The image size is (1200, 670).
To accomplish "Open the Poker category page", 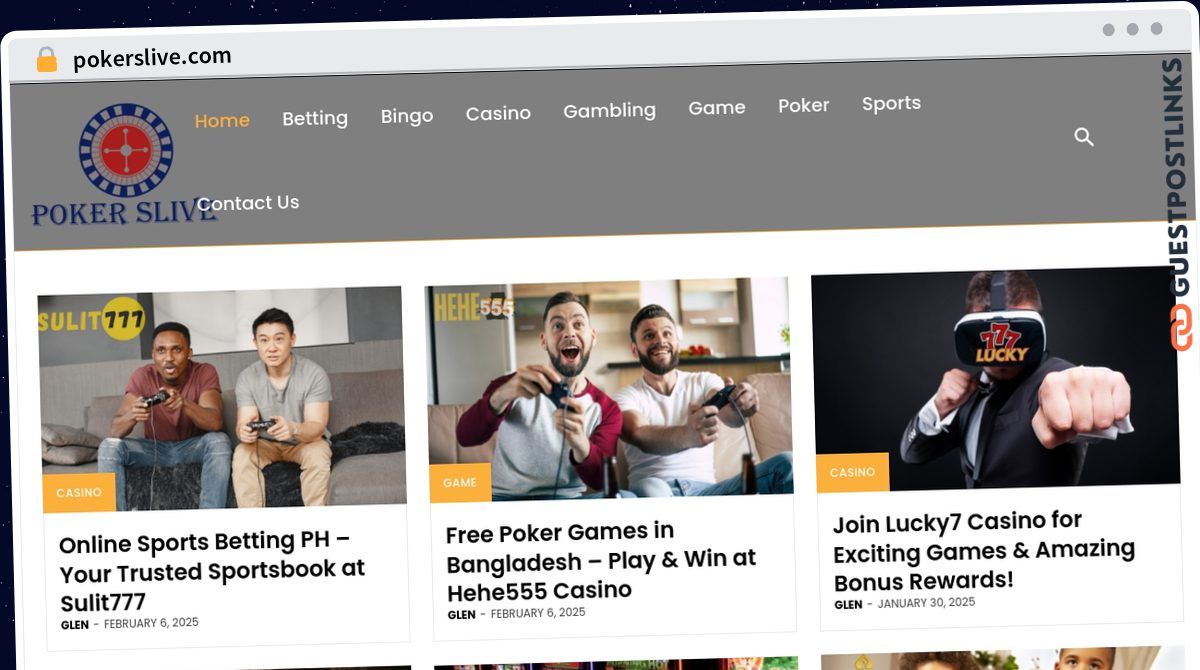I will (x=804, y=105).
